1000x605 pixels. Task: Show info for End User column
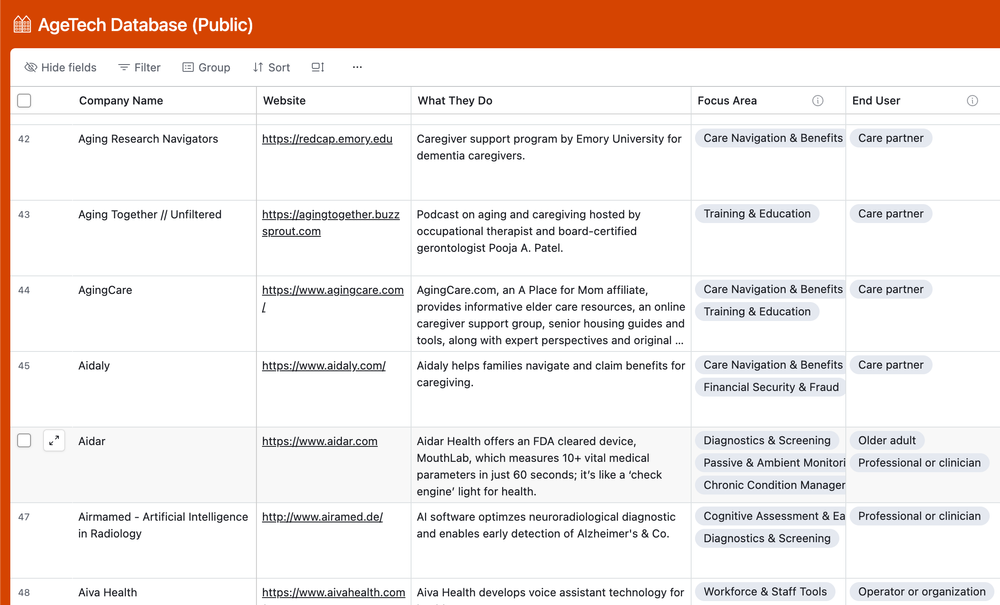pyautogui.click(x=972, y=101)
